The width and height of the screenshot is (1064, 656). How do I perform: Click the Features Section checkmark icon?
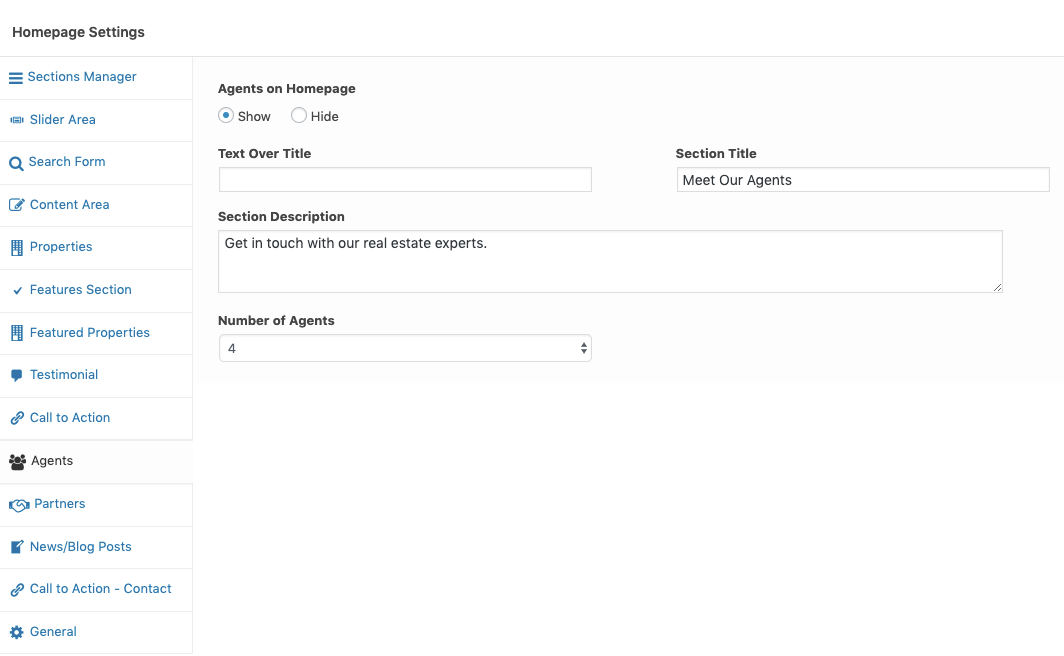click(18, 290)
